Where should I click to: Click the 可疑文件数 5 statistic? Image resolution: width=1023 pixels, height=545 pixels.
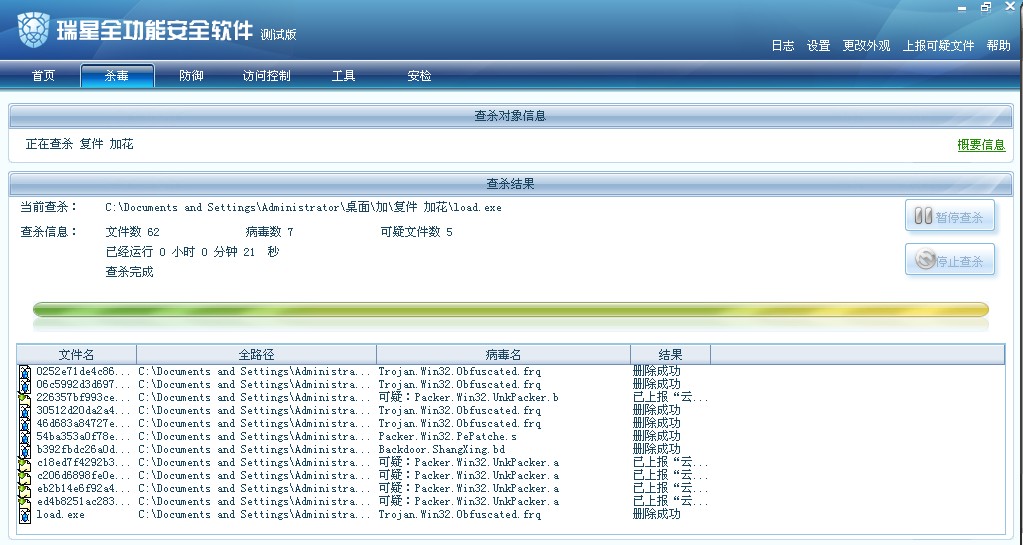coord(416,232)
